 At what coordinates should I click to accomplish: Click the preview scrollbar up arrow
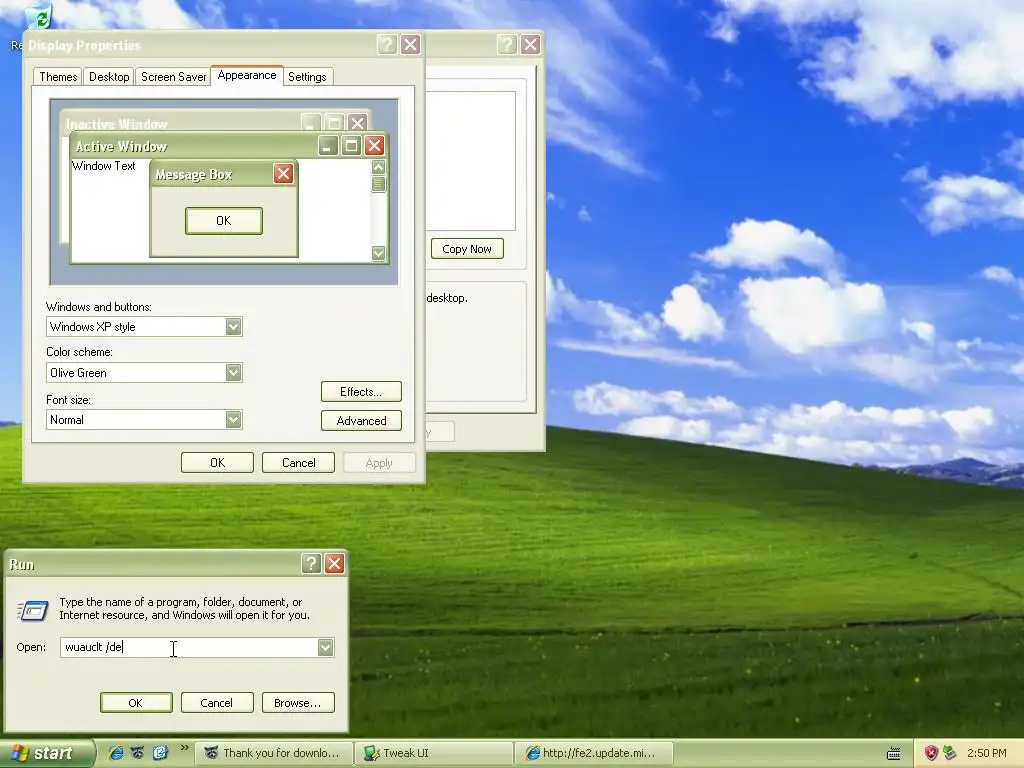tap(378, 167)
